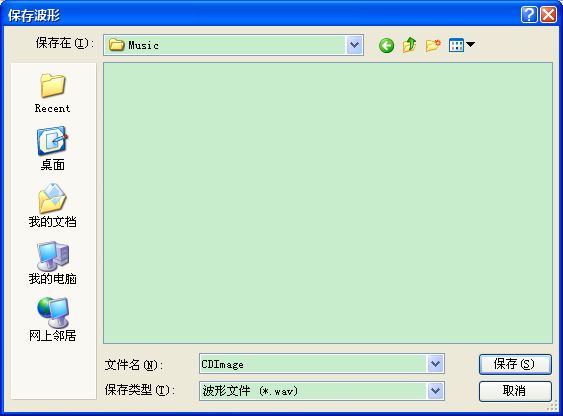The image size is (563, 416).
Task: Open the Recent places shortcut
Action: (x=53, y=93)
